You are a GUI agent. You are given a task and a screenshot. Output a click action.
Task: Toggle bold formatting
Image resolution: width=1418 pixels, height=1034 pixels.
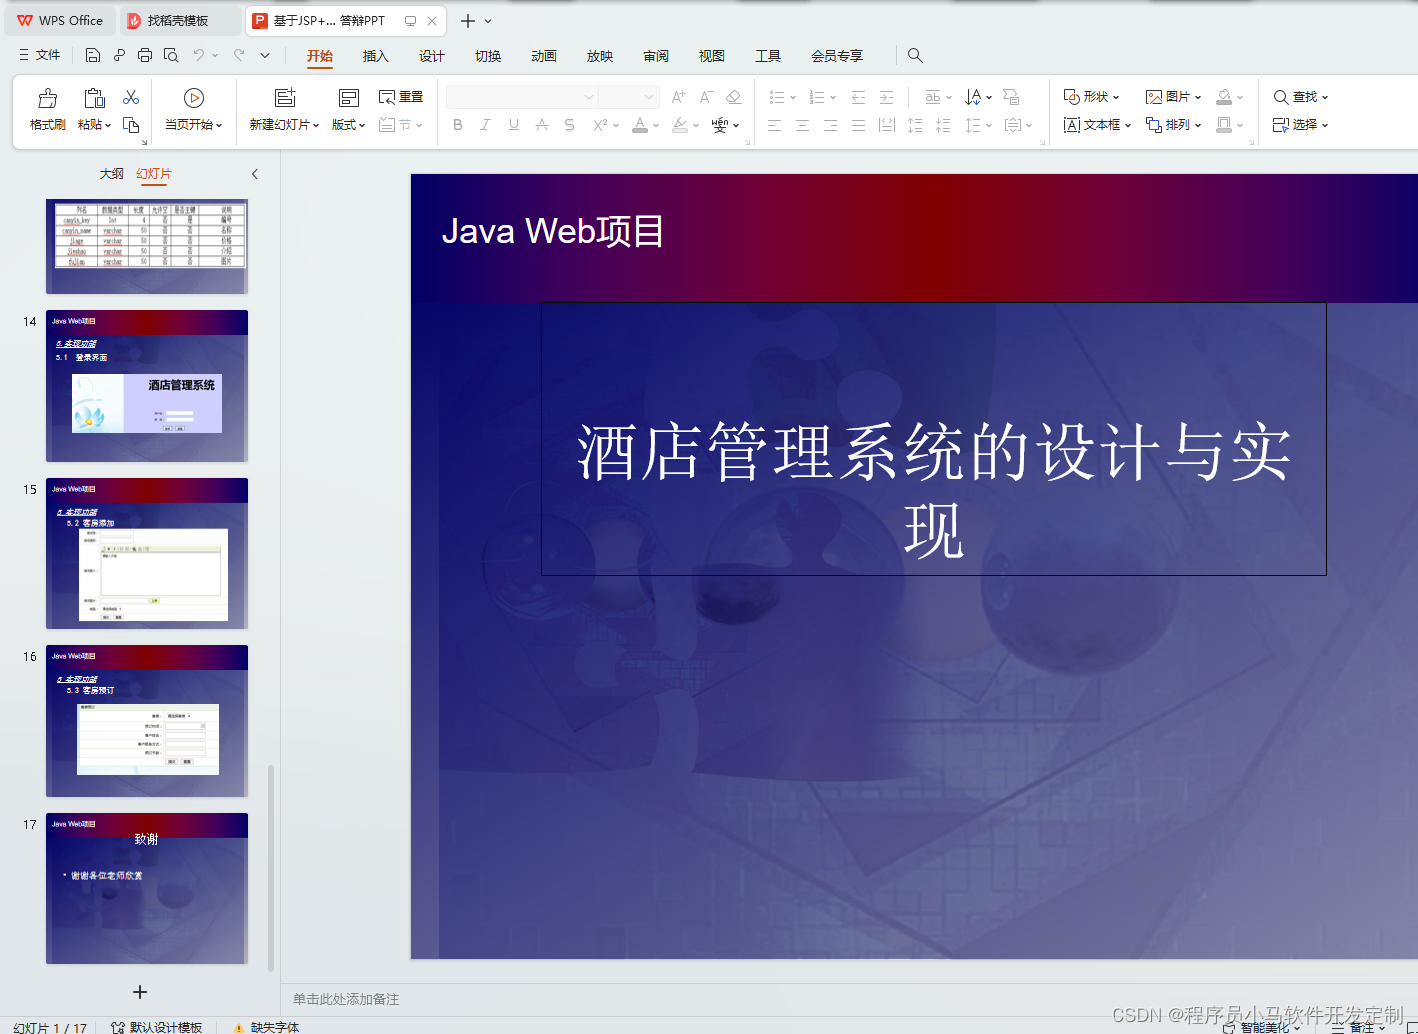[458, 124]
